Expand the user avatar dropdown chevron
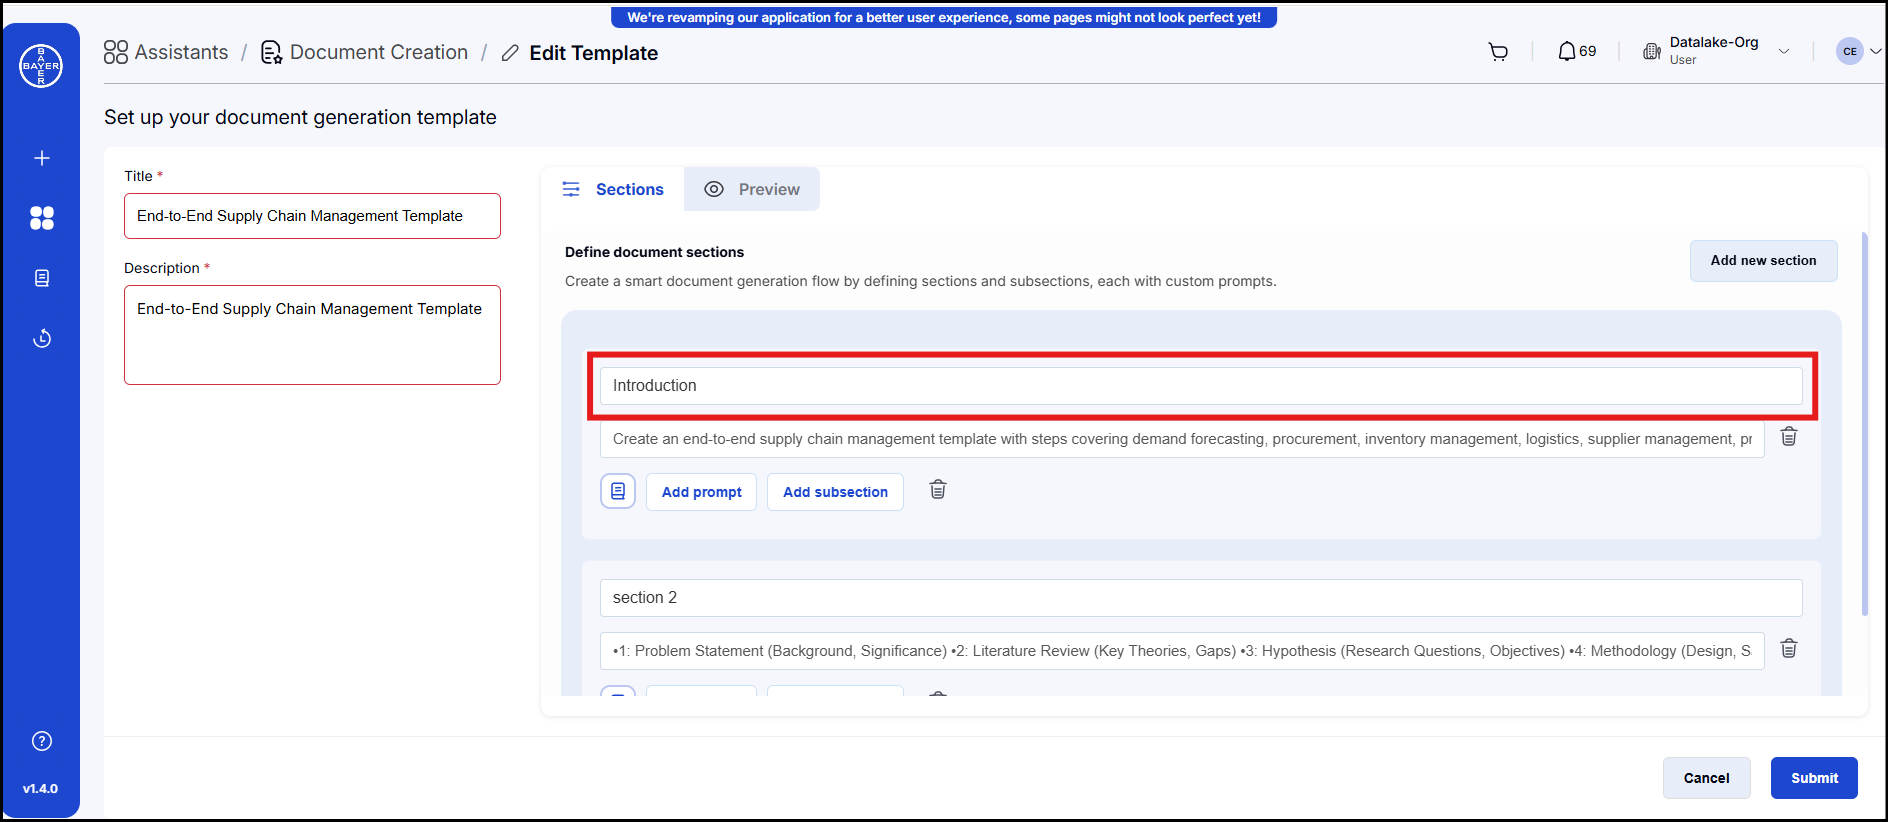Viewport: 1888px width, 822px height. pyautogui.click(x=1876, y=51)
